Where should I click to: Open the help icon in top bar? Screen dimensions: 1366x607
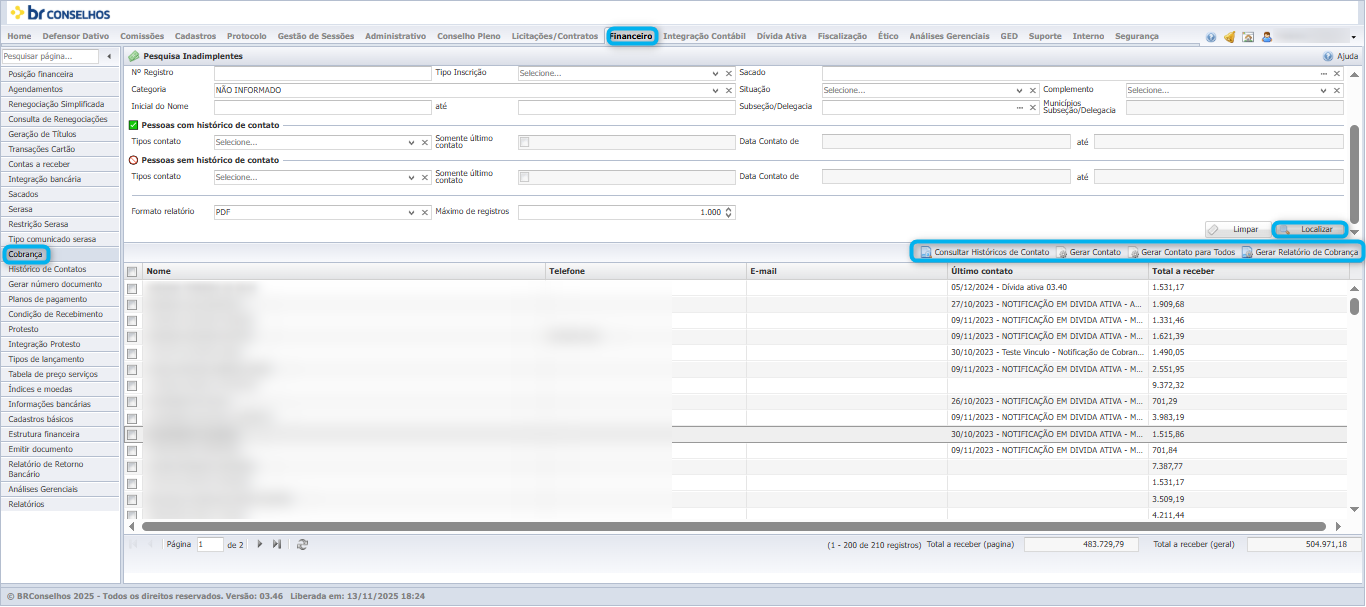[1212, 37]
